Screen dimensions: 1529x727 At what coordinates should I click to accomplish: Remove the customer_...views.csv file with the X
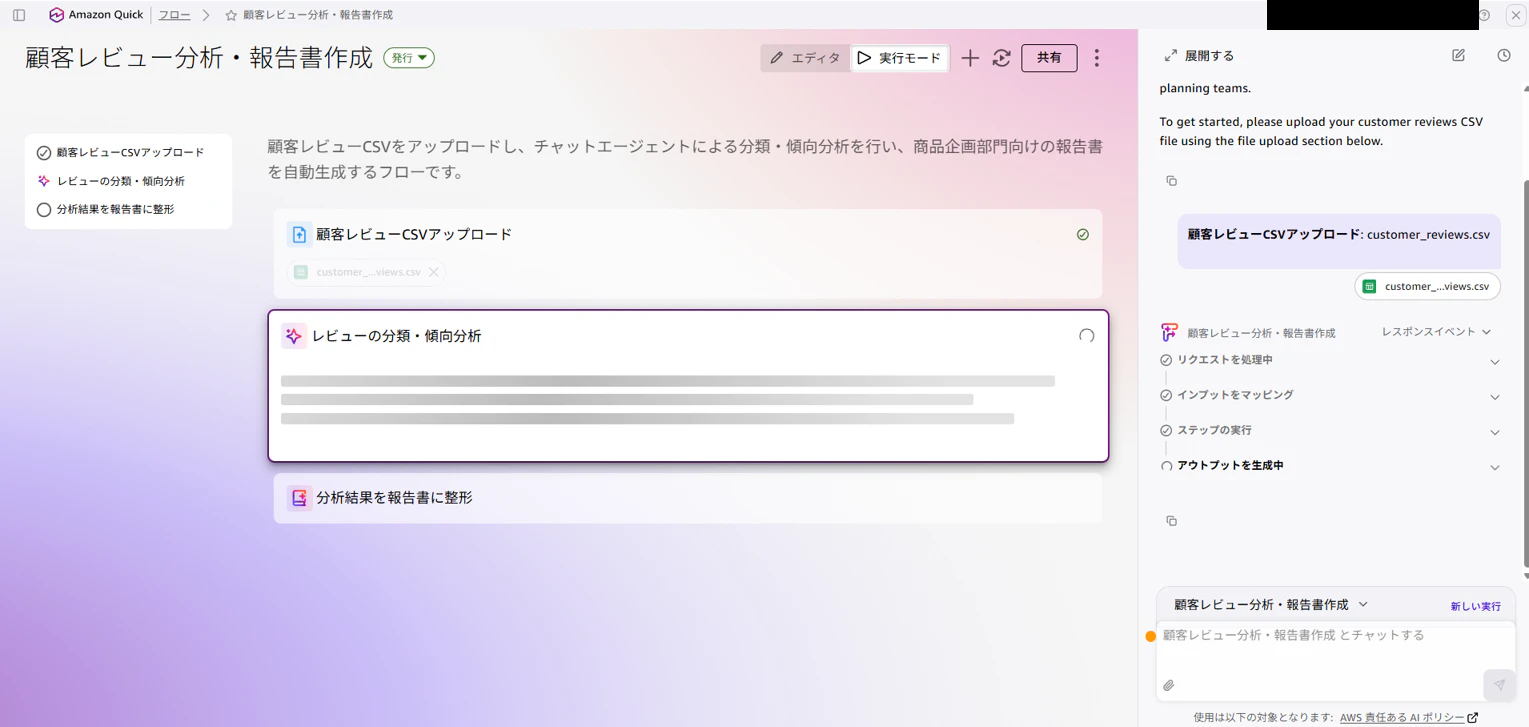434,272
